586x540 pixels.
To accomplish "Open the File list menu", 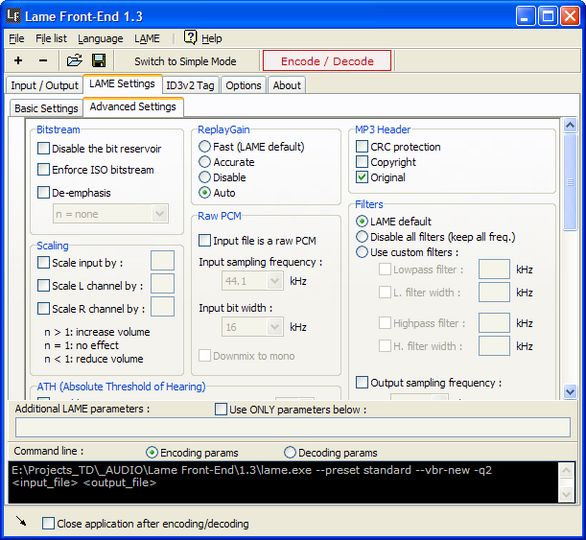I will point(51,38).
